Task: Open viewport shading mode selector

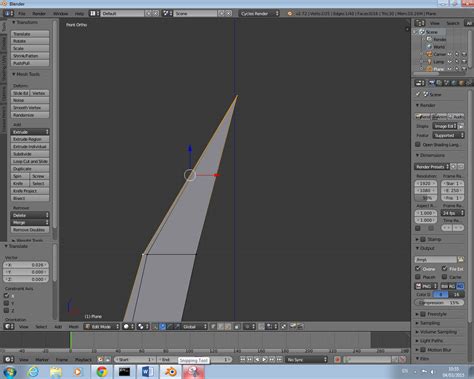Action: coord(128,326)
